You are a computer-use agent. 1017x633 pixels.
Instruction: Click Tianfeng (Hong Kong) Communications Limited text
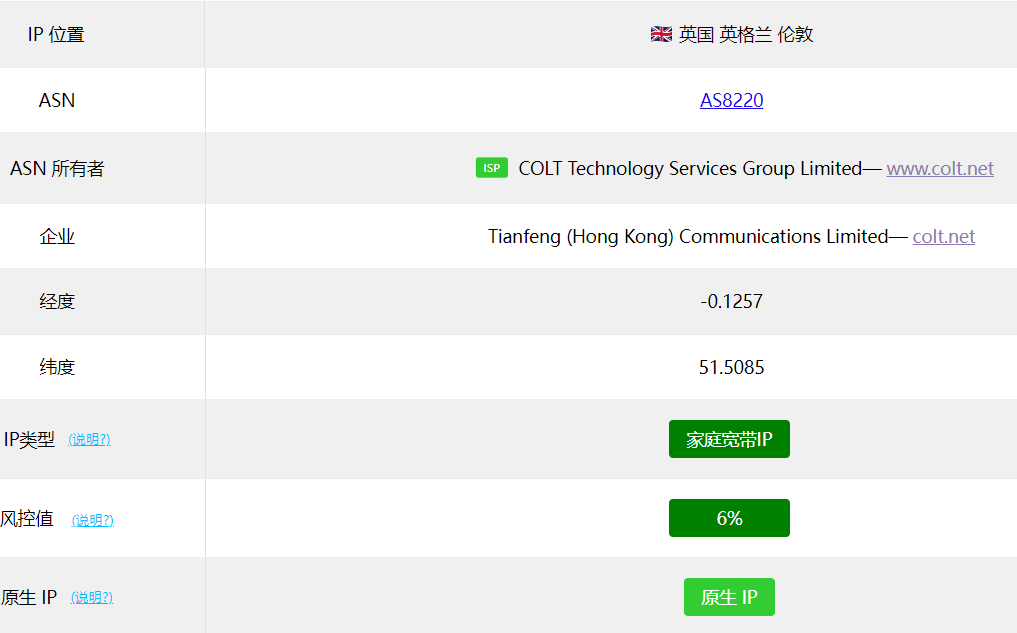pyautogui.click(x=687, y=236)
